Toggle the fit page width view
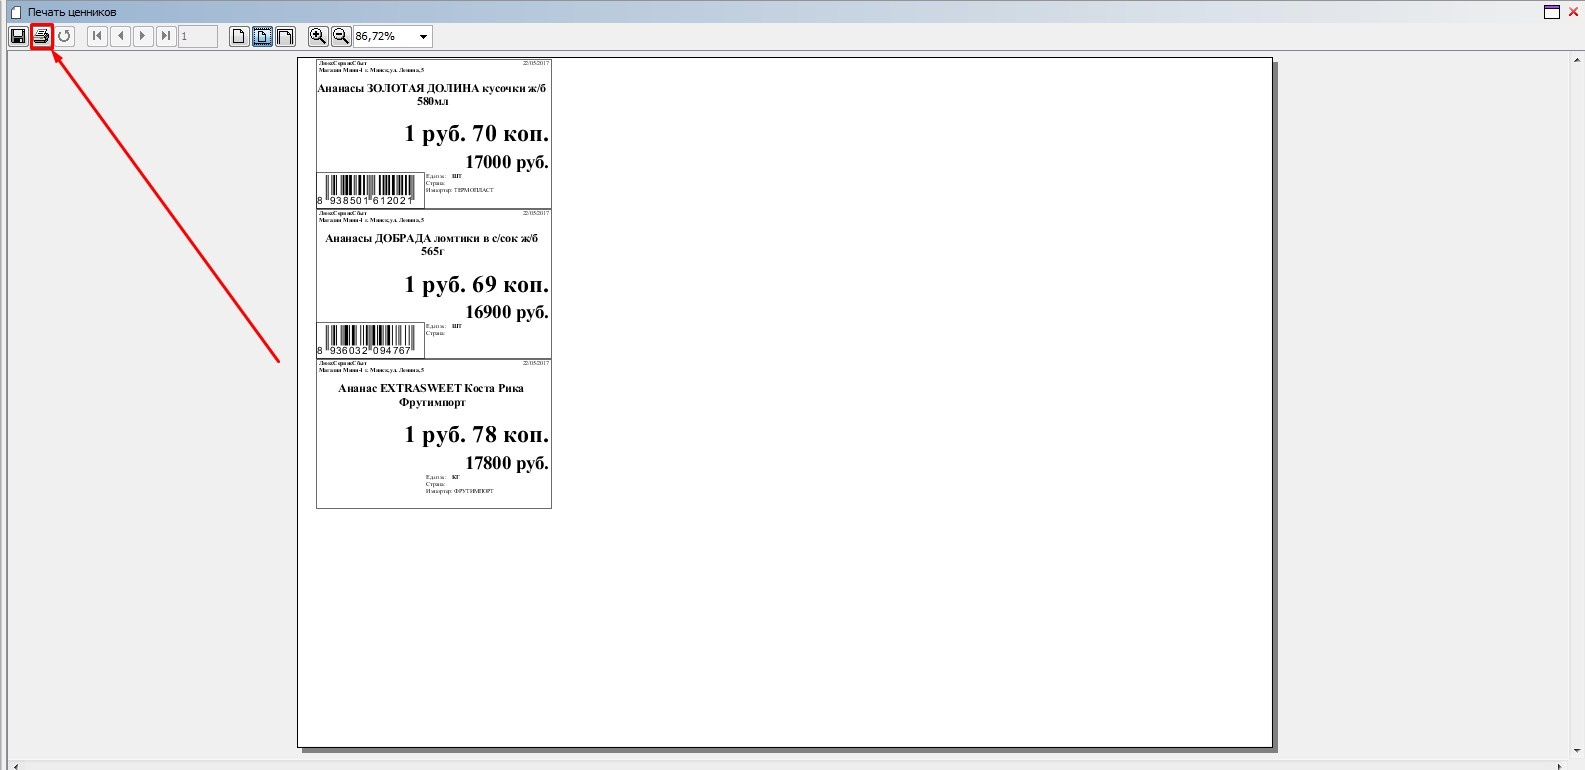The image size is (1585, 770). click(x=285, y=37)
